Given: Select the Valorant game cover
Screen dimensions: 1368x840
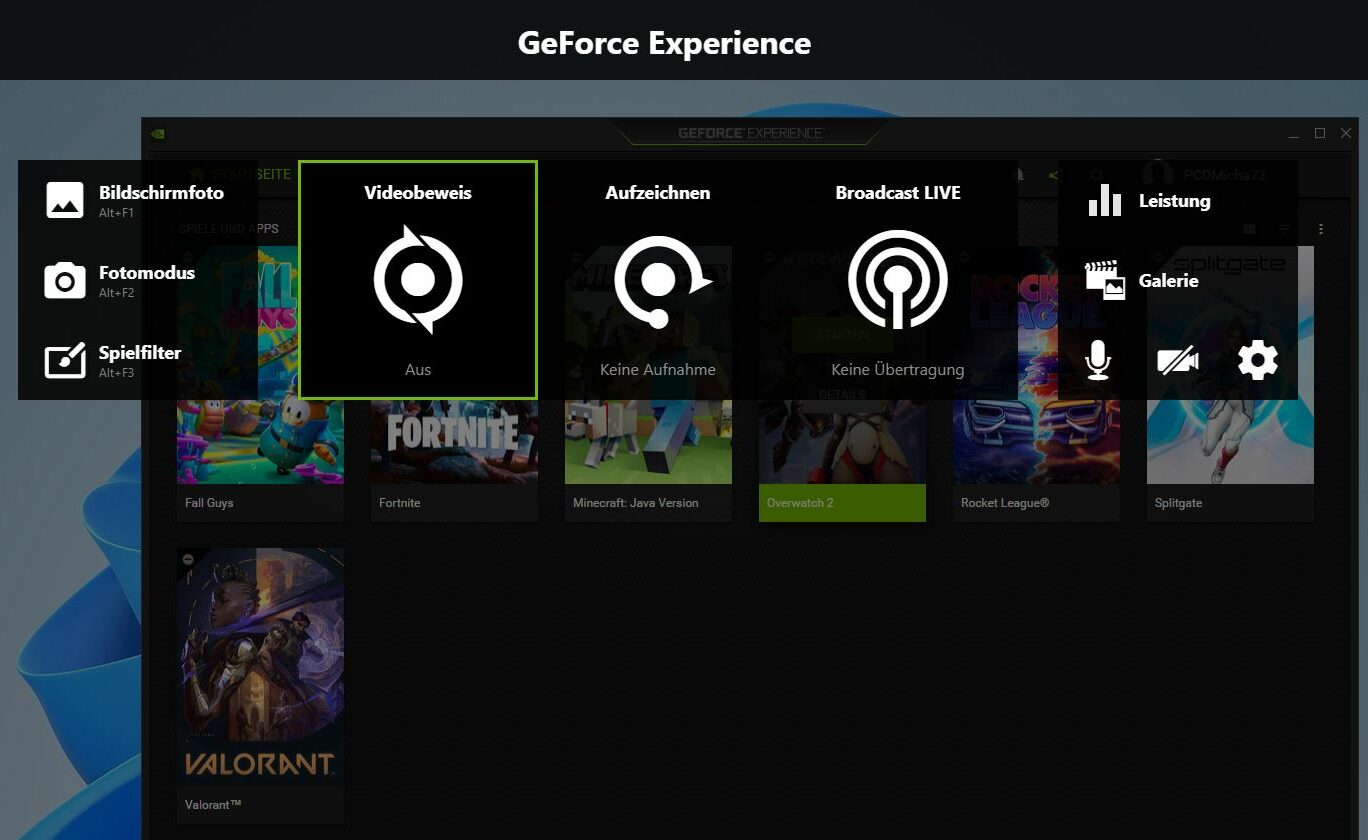Looking at the screenshot, I should [x=260, y=667].
